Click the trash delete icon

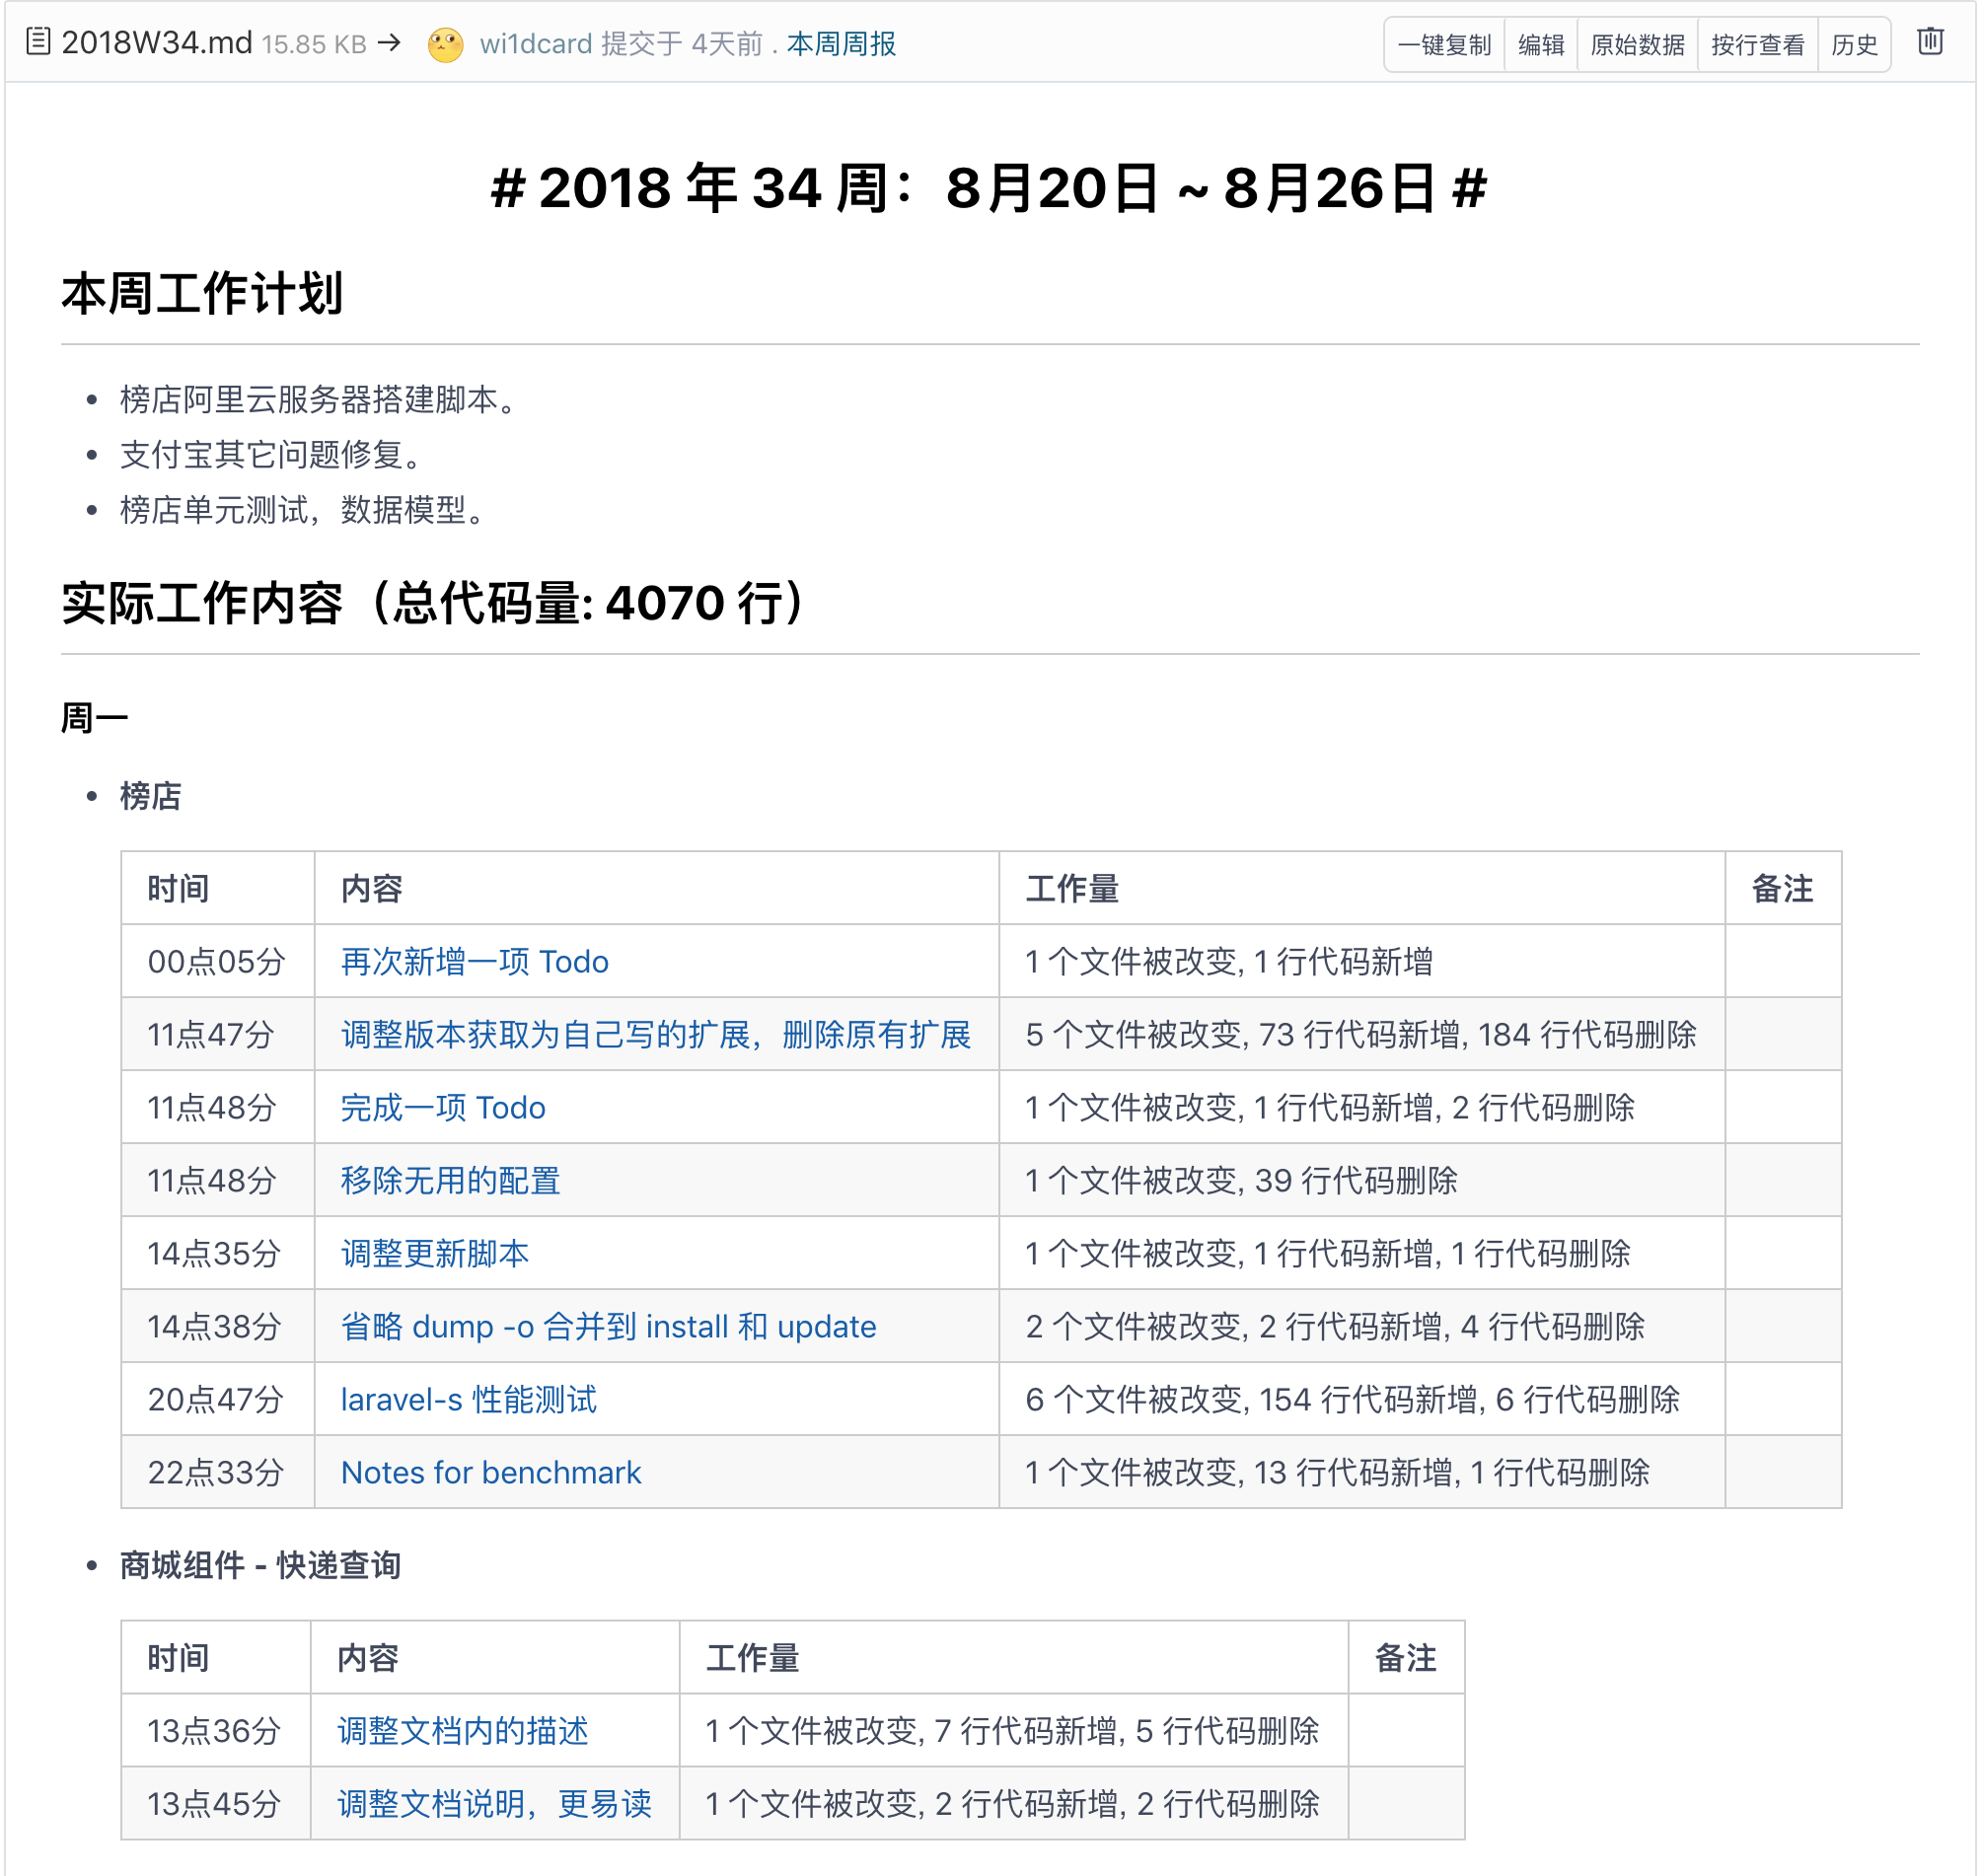coord(1931,42)
